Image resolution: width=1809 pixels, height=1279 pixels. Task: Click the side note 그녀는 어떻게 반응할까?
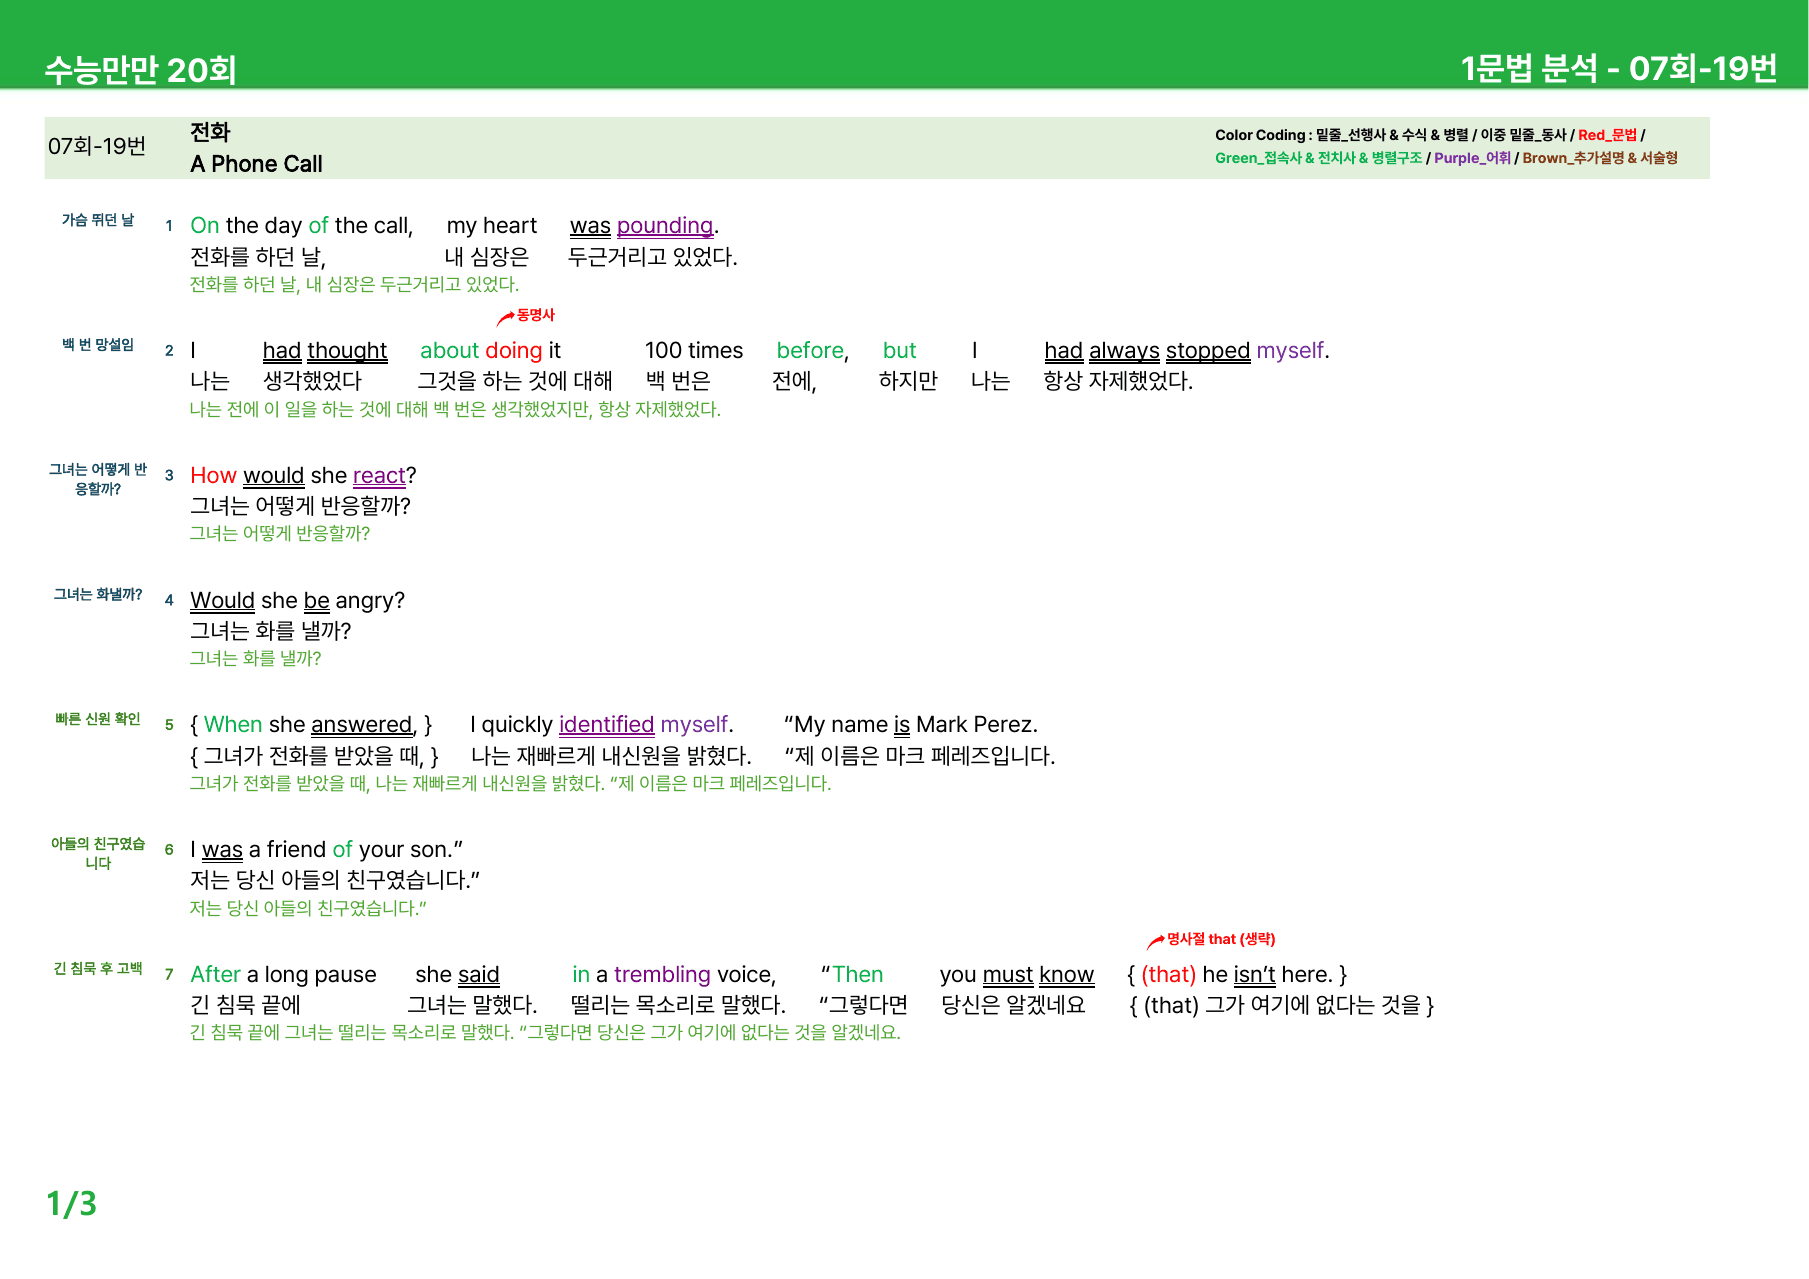pos(98,479)
